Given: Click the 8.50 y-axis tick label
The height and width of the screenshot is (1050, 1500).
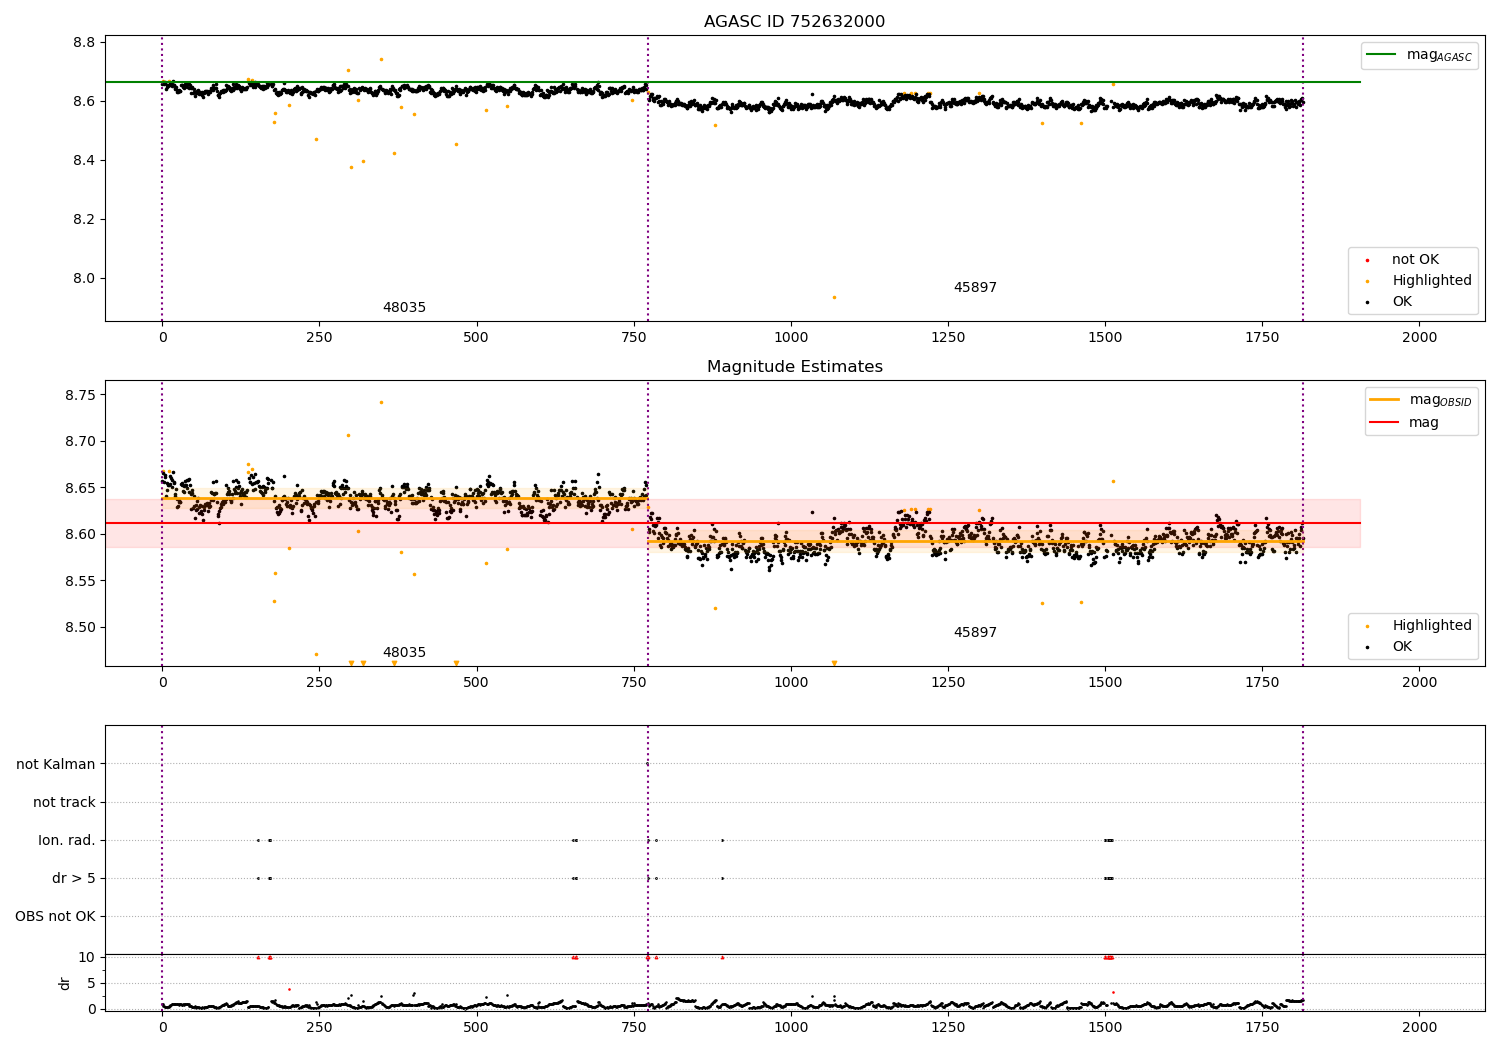Looking at the screenshot, I should pyautogui.click(x=80, y=628).
